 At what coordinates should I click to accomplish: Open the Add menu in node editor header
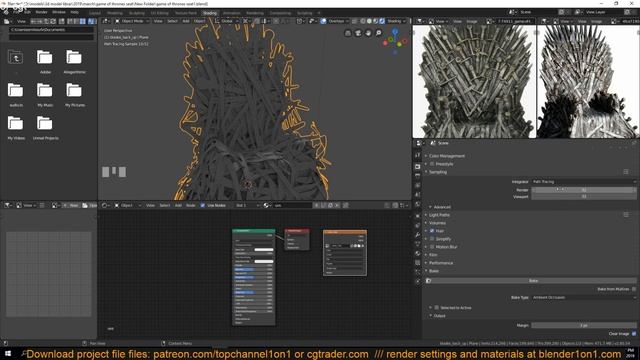pyautogui.click(x=178, y=205)
